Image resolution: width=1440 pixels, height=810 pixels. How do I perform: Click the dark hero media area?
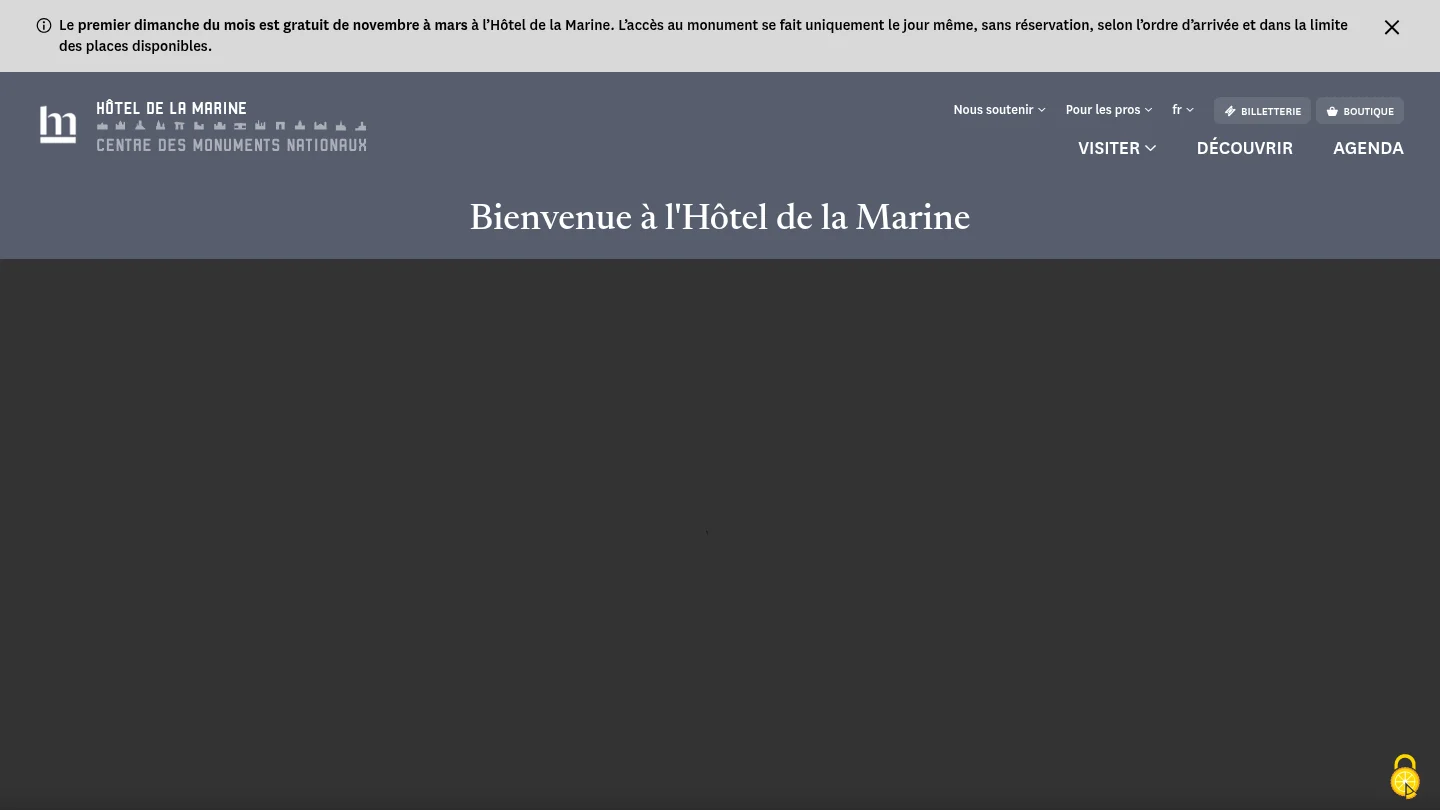click(720, 534)
